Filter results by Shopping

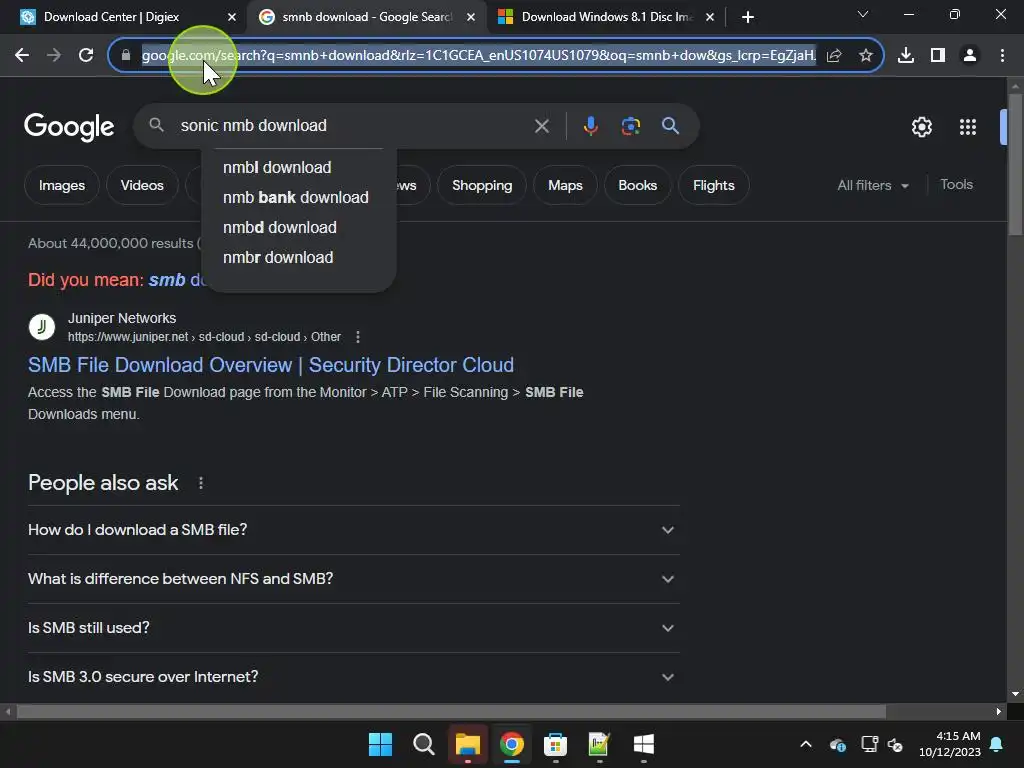point(482,185)
